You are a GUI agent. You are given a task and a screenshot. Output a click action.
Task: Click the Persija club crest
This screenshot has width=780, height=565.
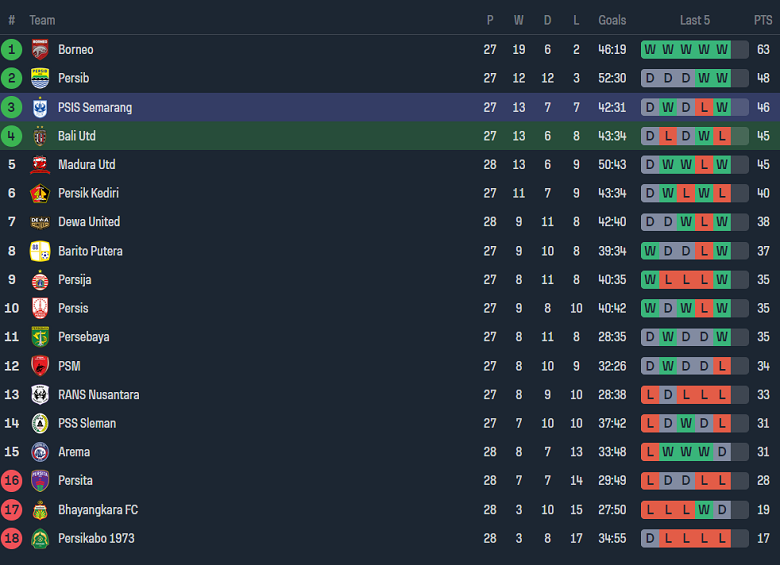40,280
